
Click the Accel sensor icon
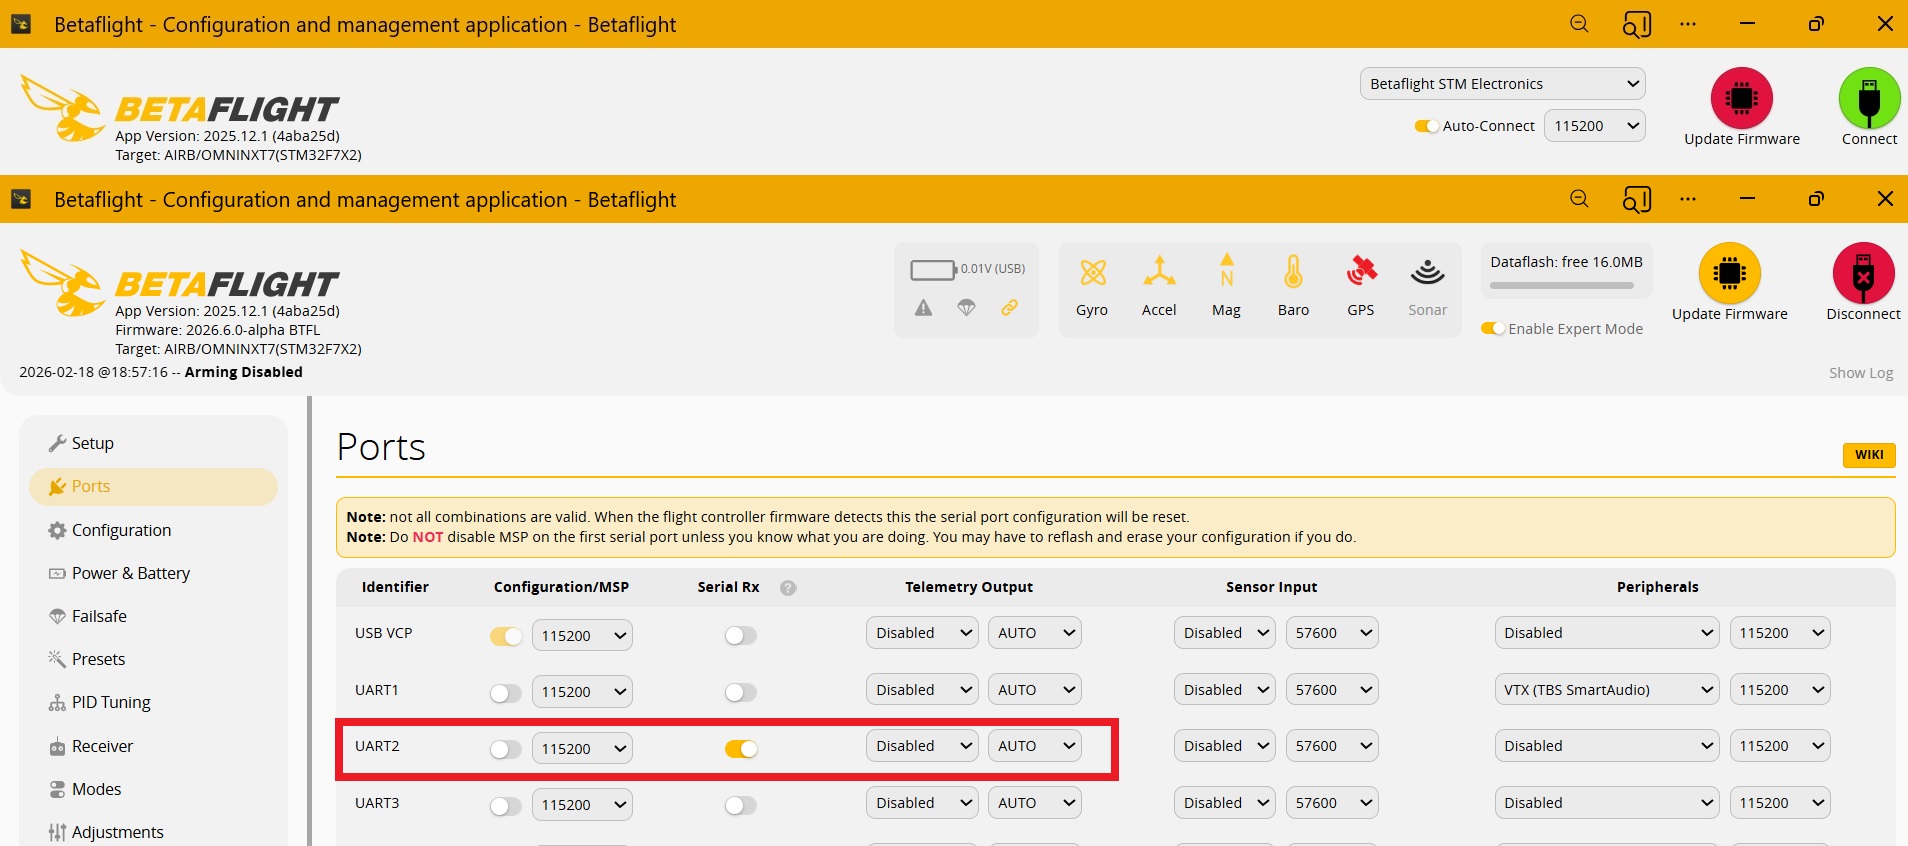1159,272
